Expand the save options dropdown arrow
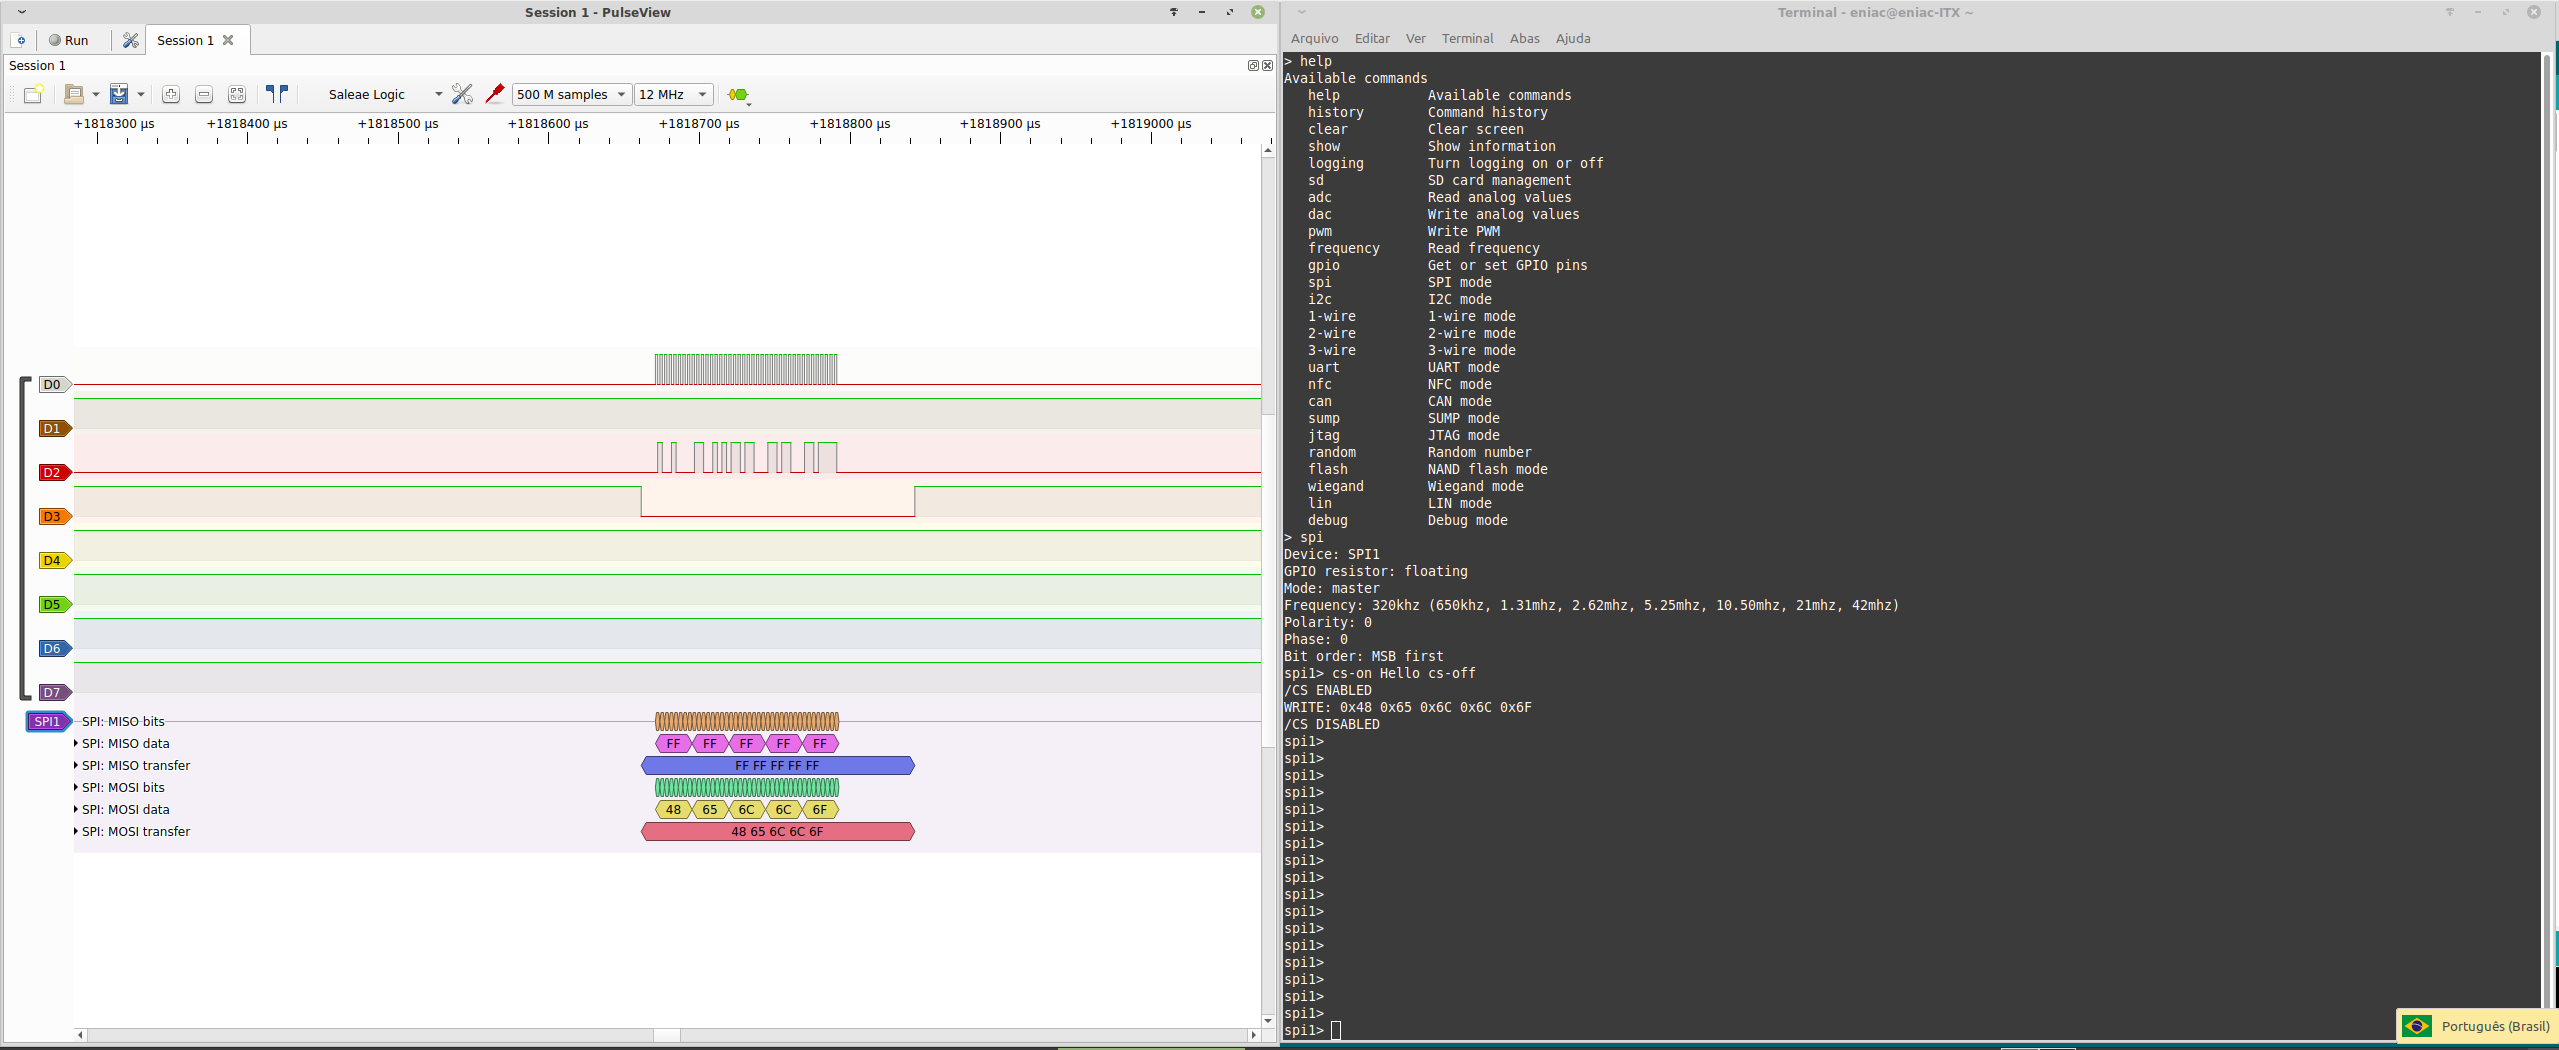The width and height of the screenshot is (2559, 1050). pyautogui.click(x=141, y=94)
